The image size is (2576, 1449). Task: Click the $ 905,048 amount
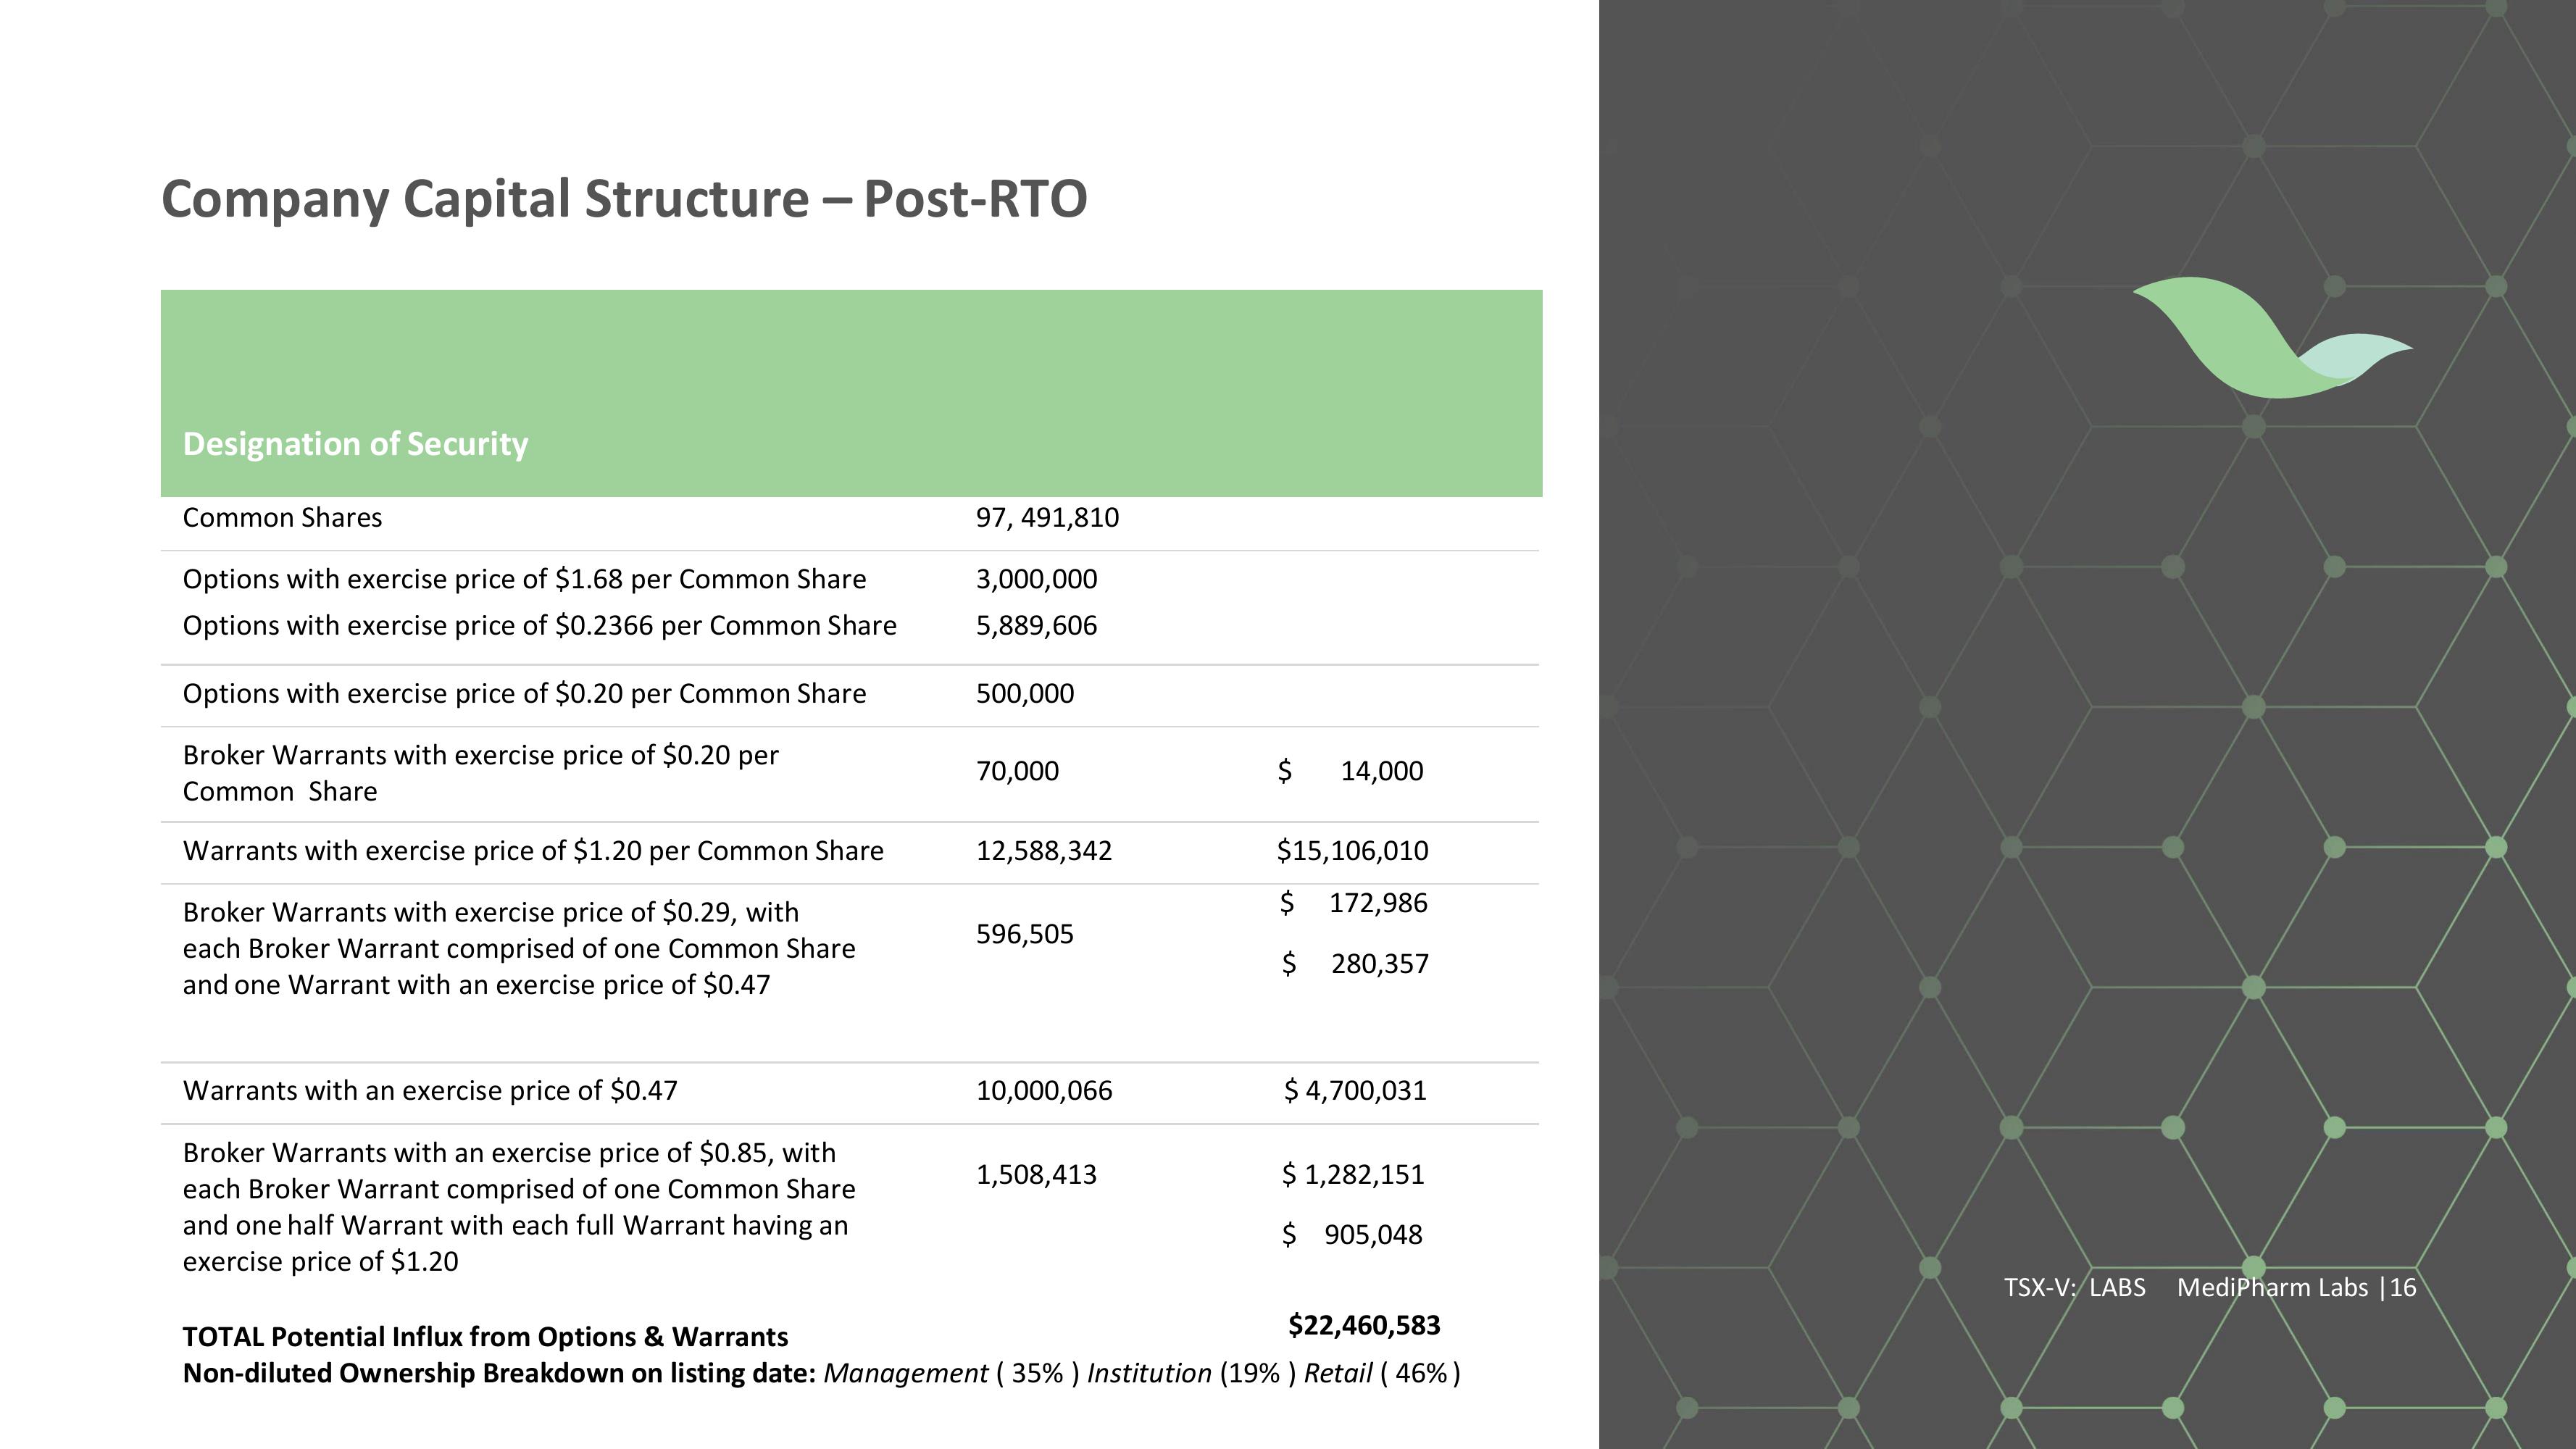pyautogui.click(x=1352, y=1235)
